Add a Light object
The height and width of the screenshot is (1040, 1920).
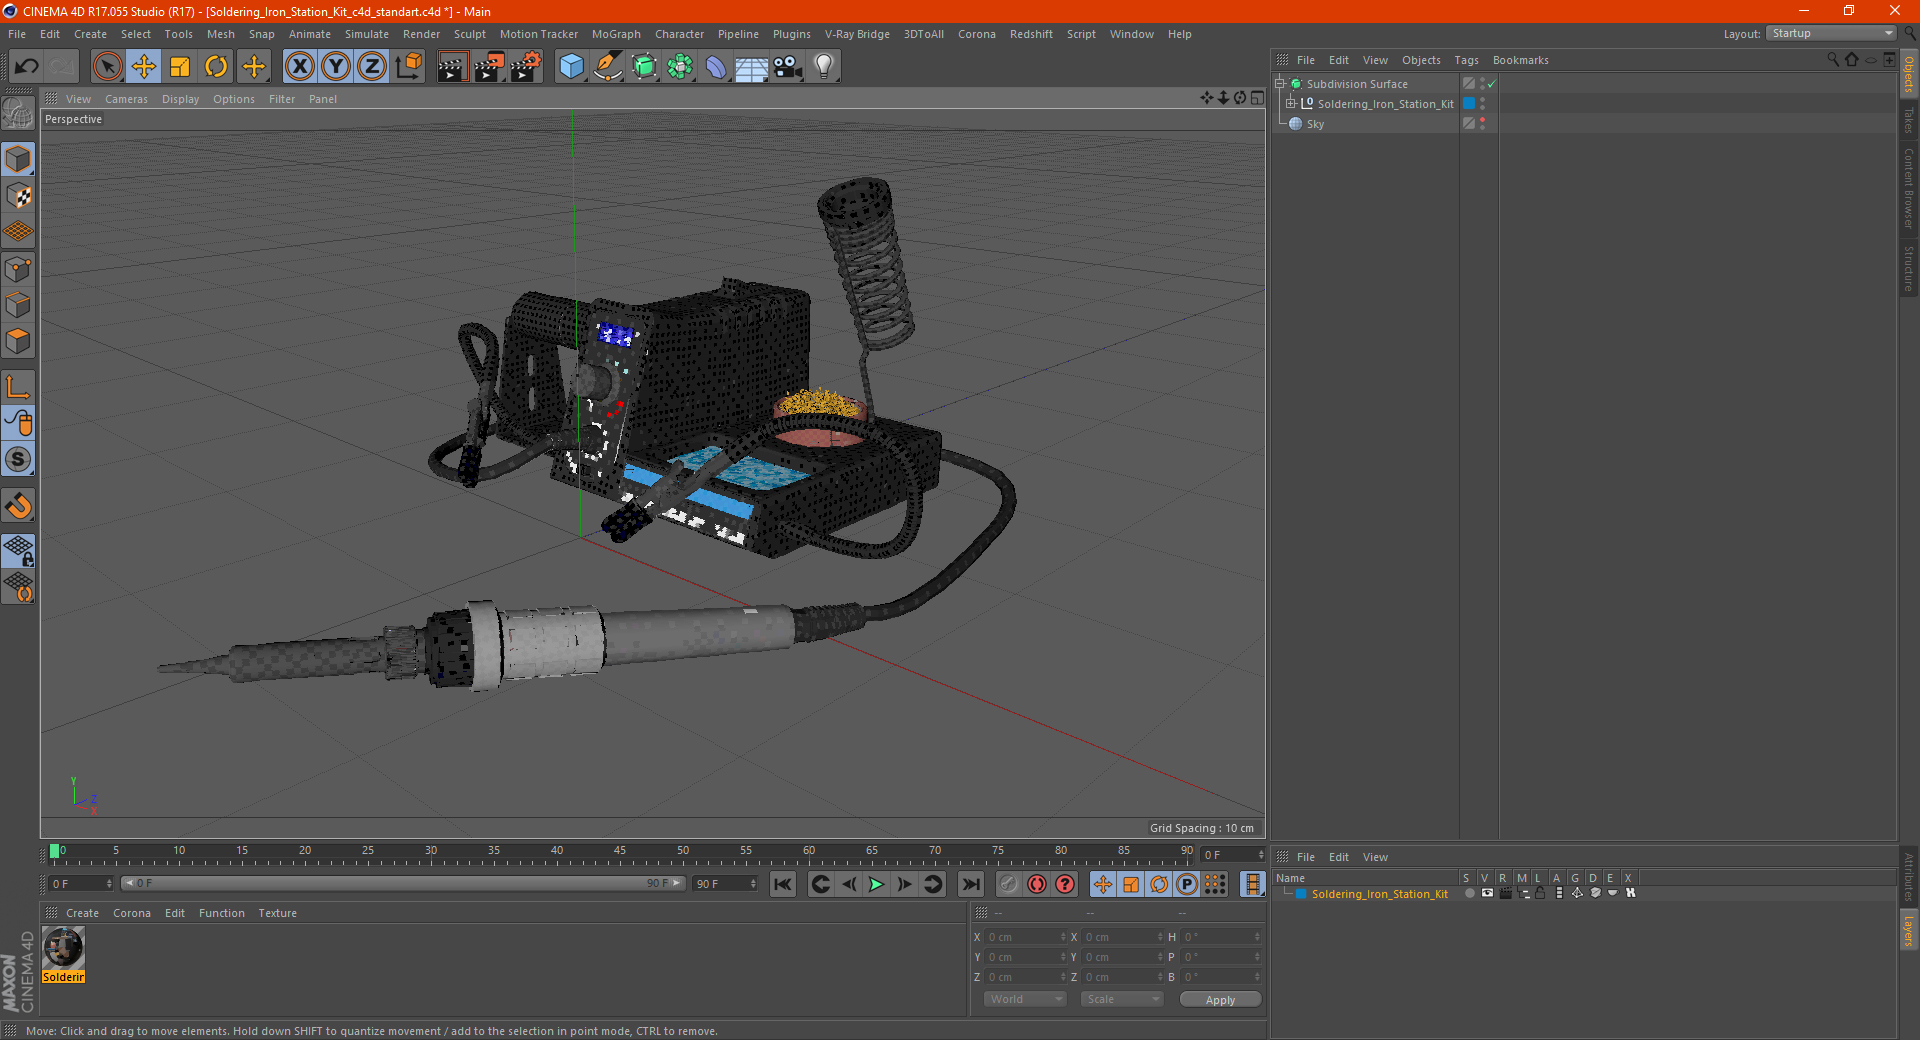824,67
